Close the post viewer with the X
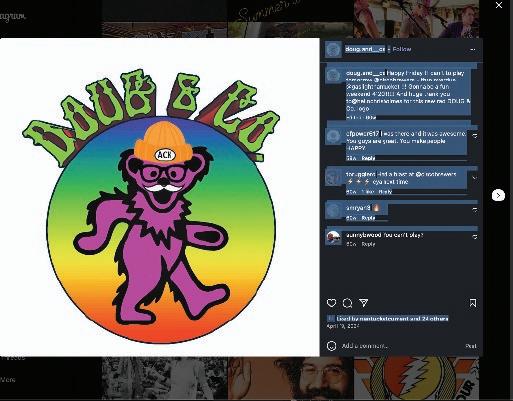Screen dimensions: 513x401 pyautogui.click(x=499, y=5)
